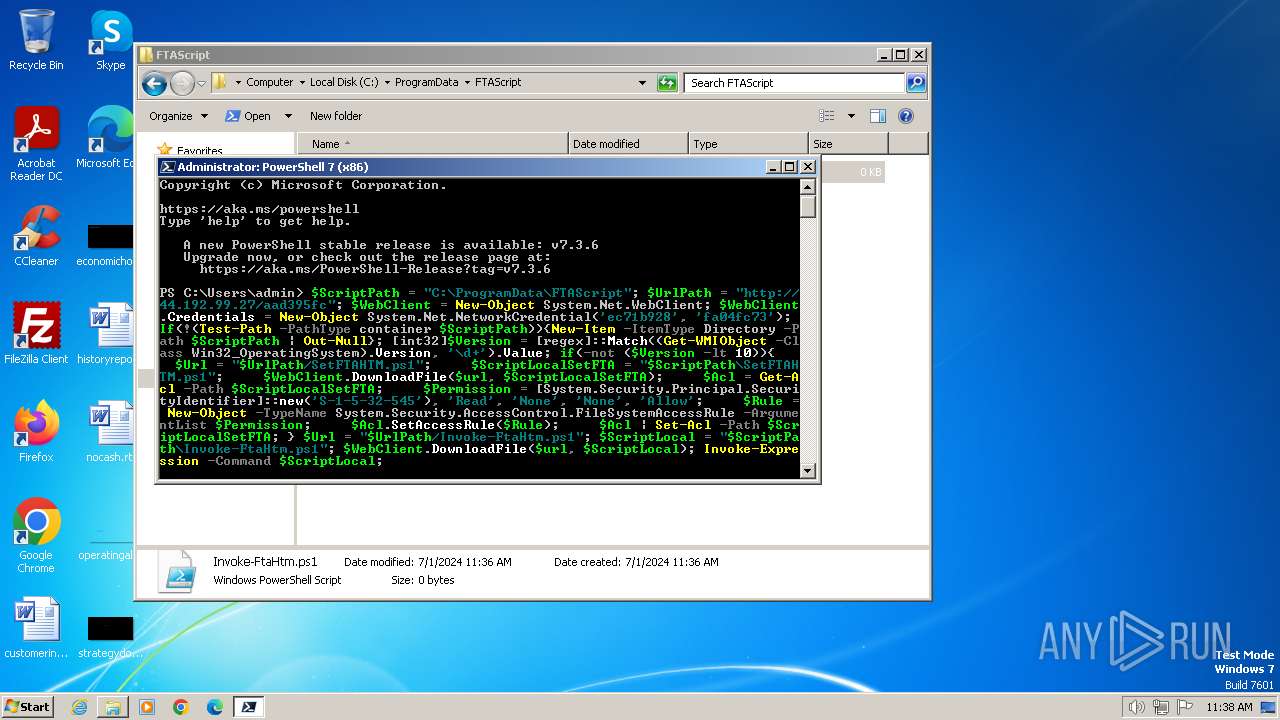The height and width of the screenshot is (720, 1280).
Task: Select ProgramData breadcrumb segment
Action: click(426, 83)
